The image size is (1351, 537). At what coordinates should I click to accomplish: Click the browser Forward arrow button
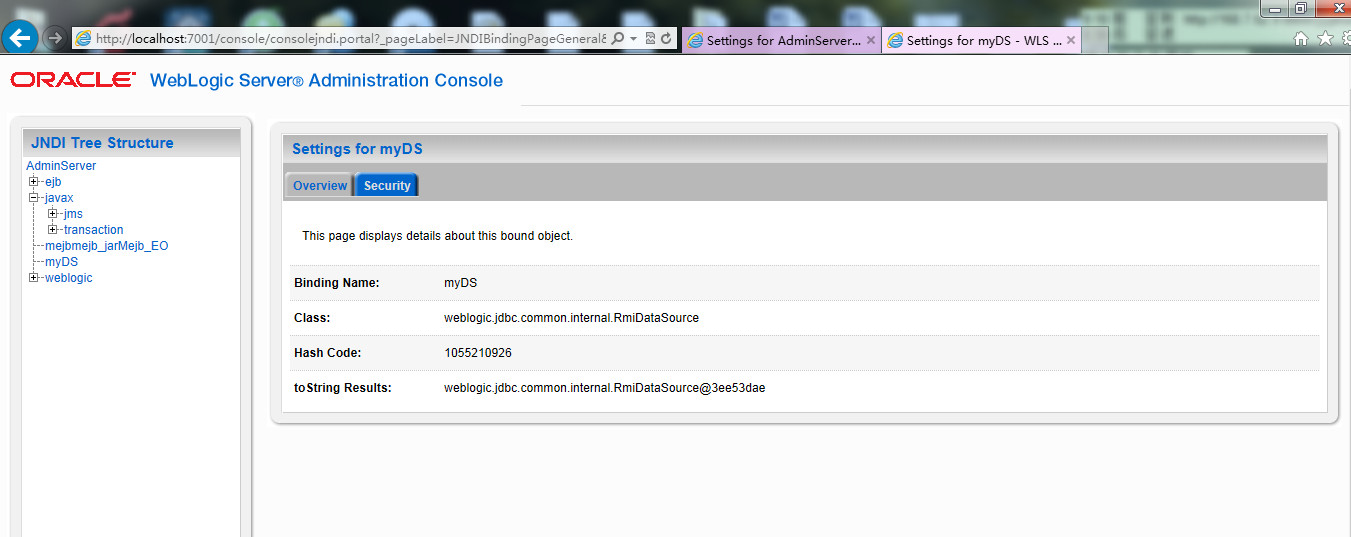[x=56, y=38]
